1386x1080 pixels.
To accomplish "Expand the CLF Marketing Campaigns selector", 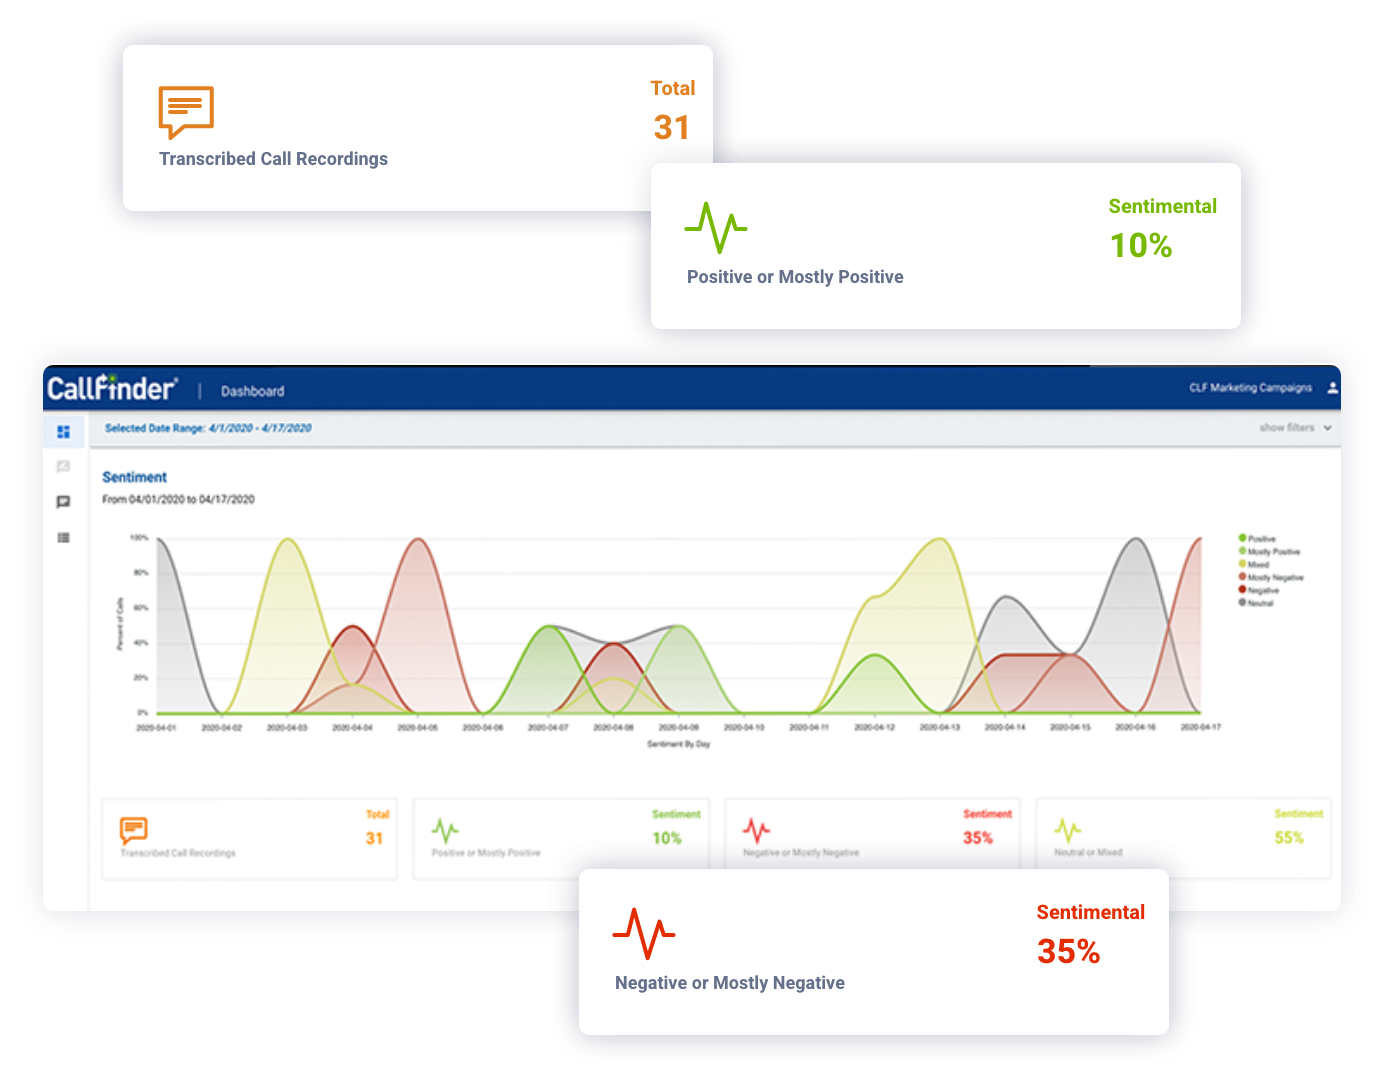I will tap(1250, 387).
